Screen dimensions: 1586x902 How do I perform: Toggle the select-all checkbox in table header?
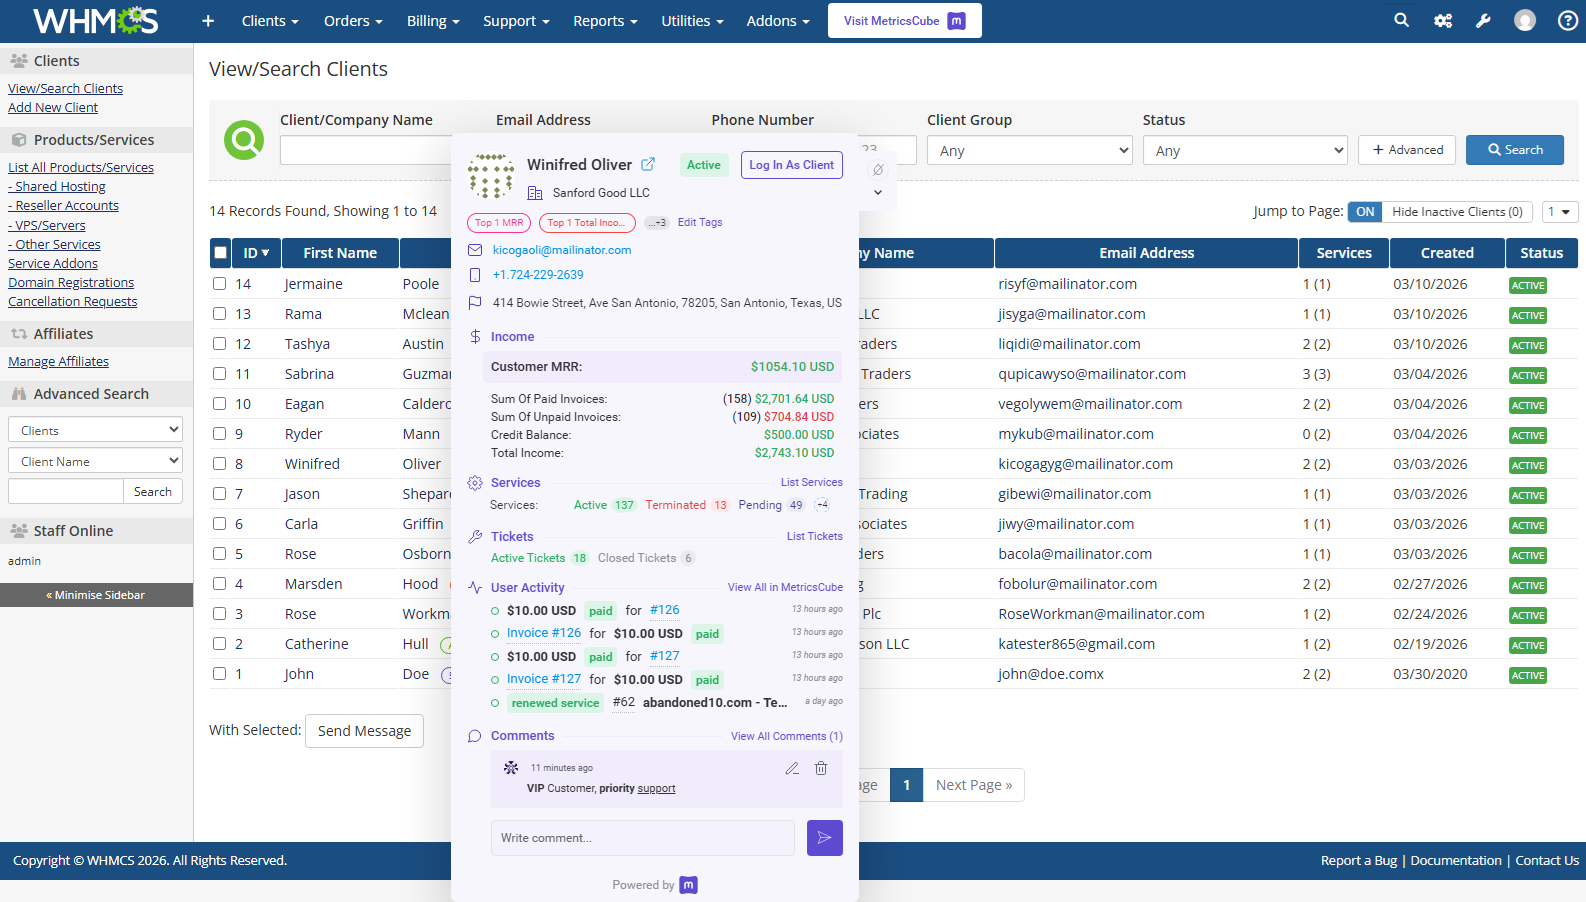pos(220,253)
